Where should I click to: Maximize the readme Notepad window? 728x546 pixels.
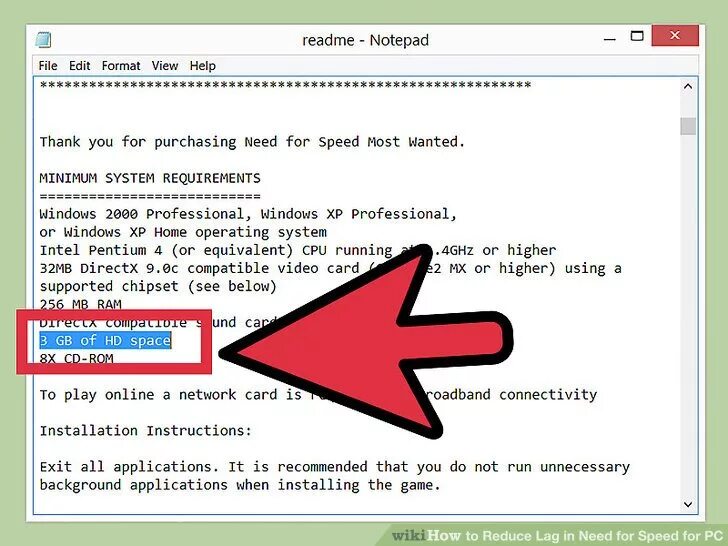637,36
